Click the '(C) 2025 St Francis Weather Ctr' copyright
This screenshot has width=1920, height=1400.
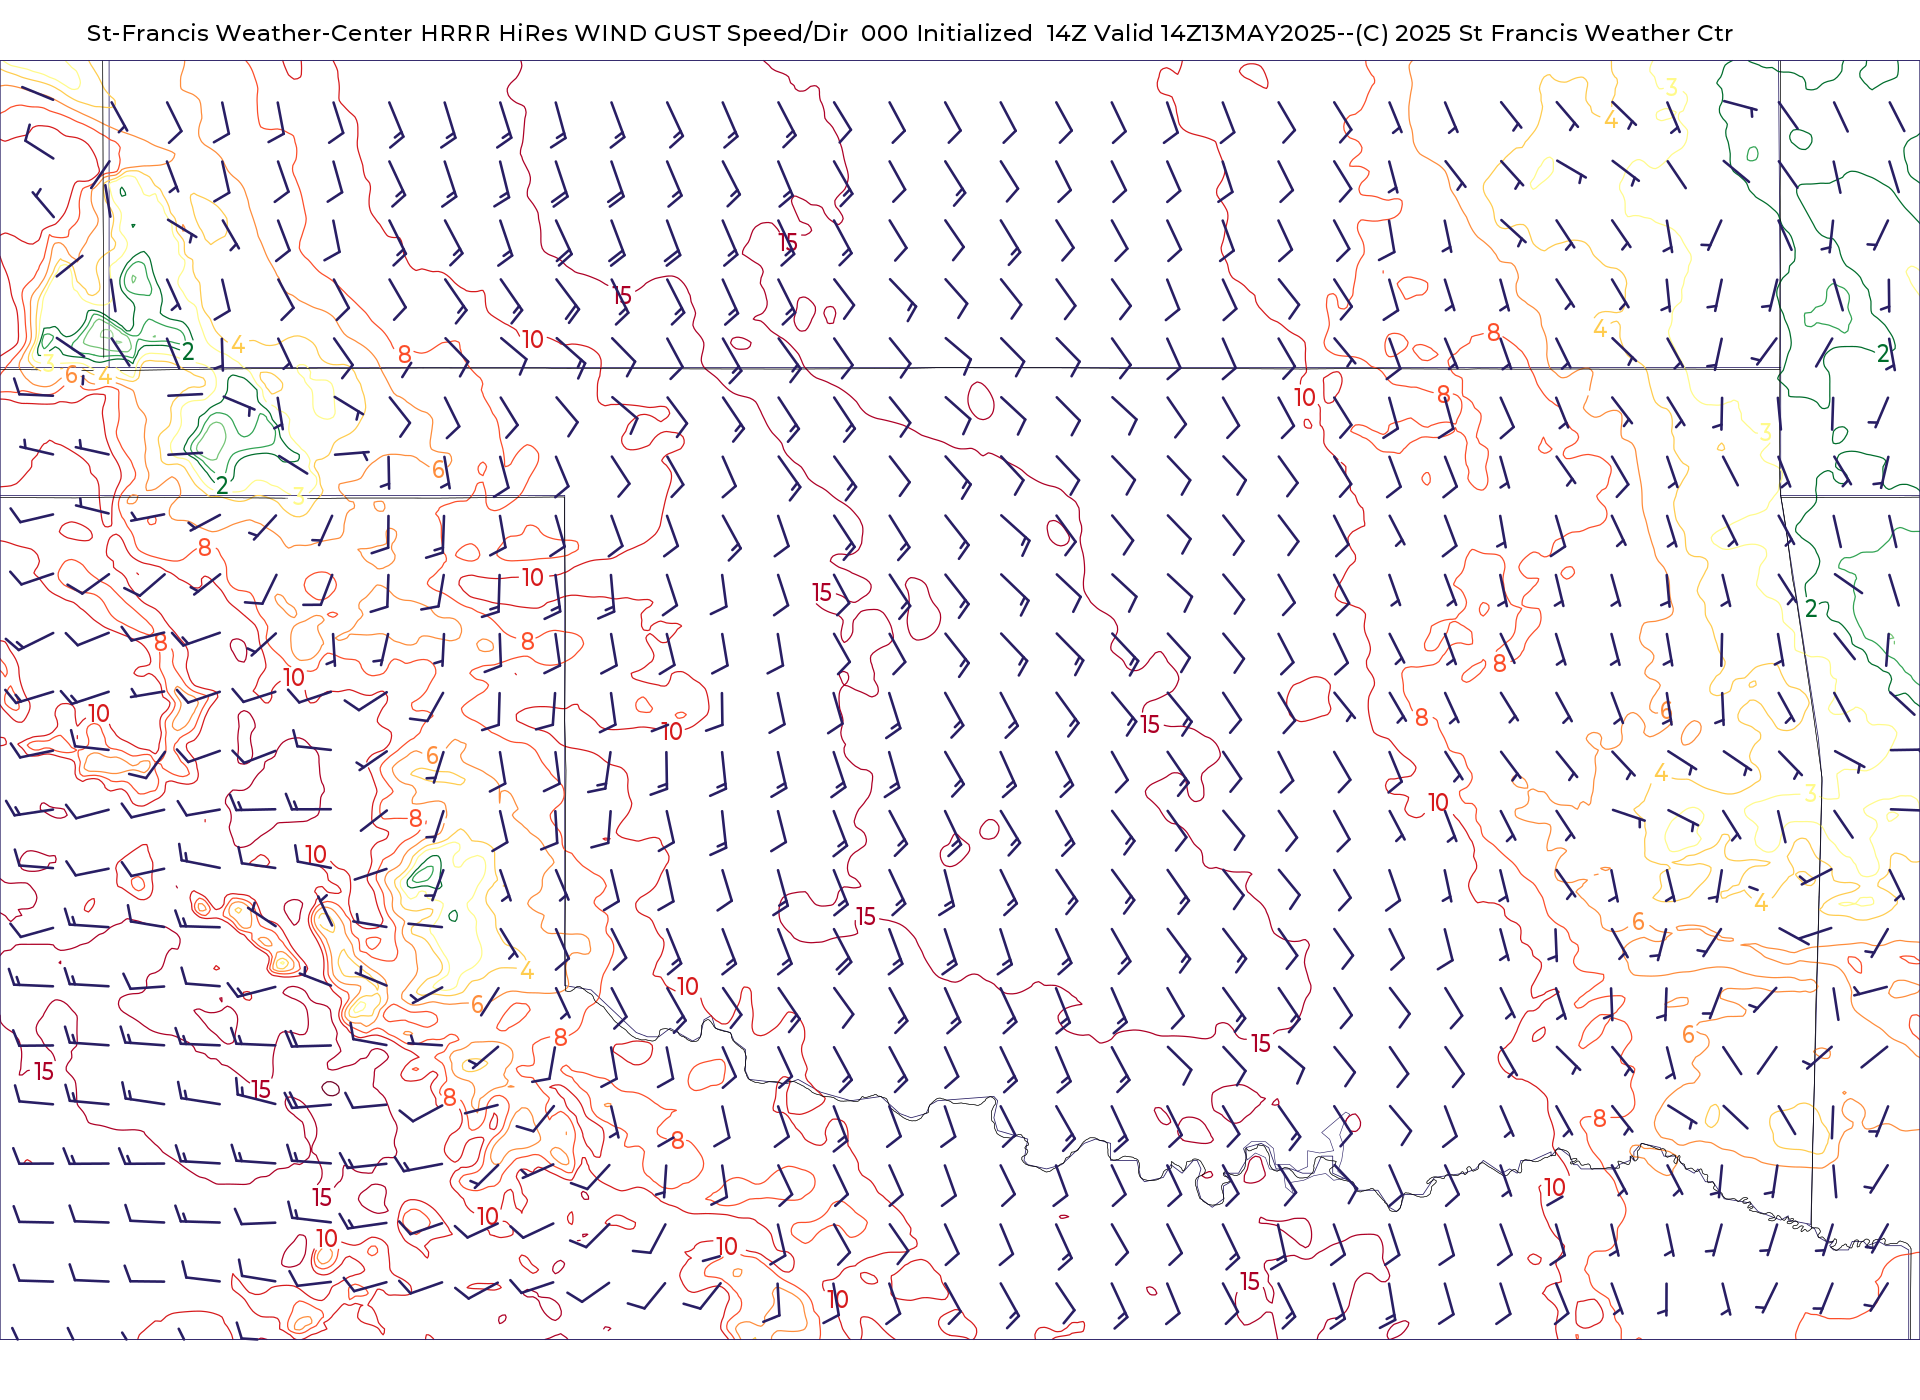pyautogui.click(x=1544, y=33)
